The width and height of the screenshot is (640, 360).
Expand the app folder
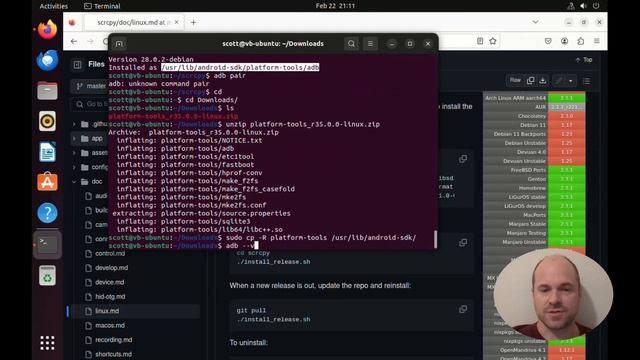(x=74, y=139)
